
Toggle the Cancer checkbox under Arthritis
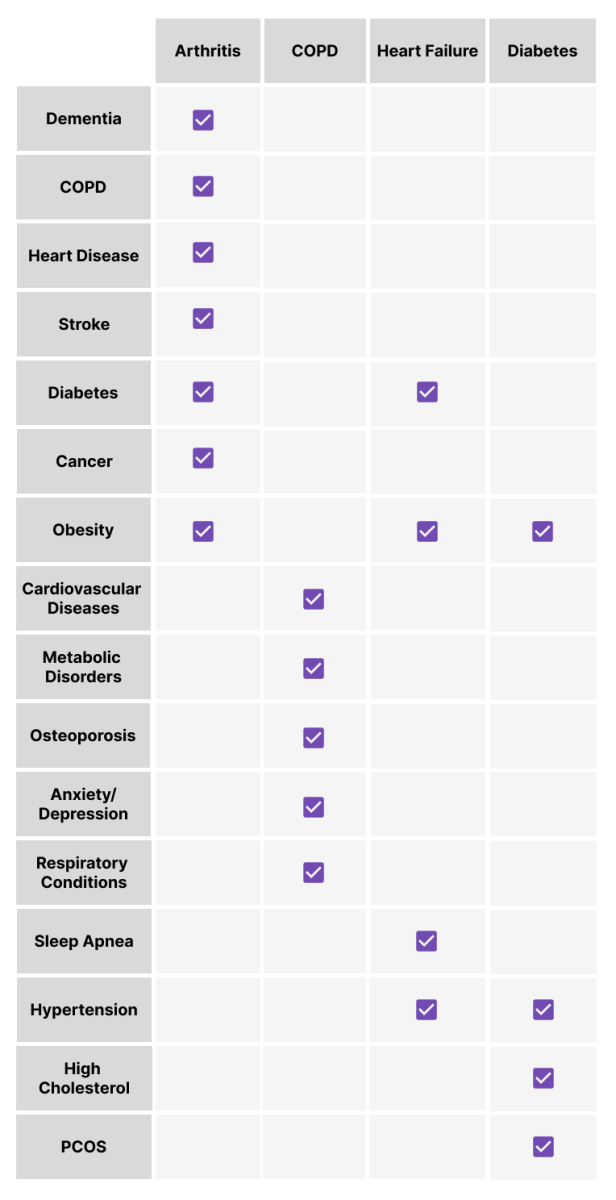click(x=203, y=458)
